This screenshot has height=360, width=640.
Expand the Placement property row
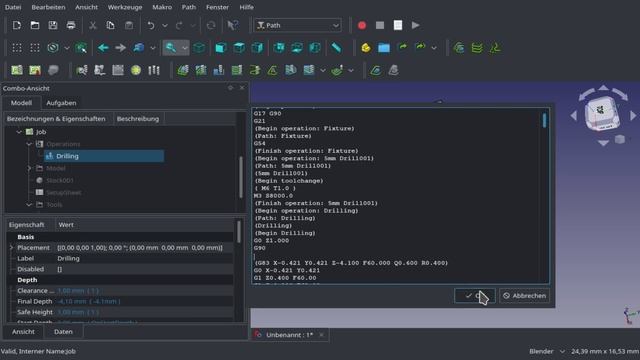coord(11,248)
